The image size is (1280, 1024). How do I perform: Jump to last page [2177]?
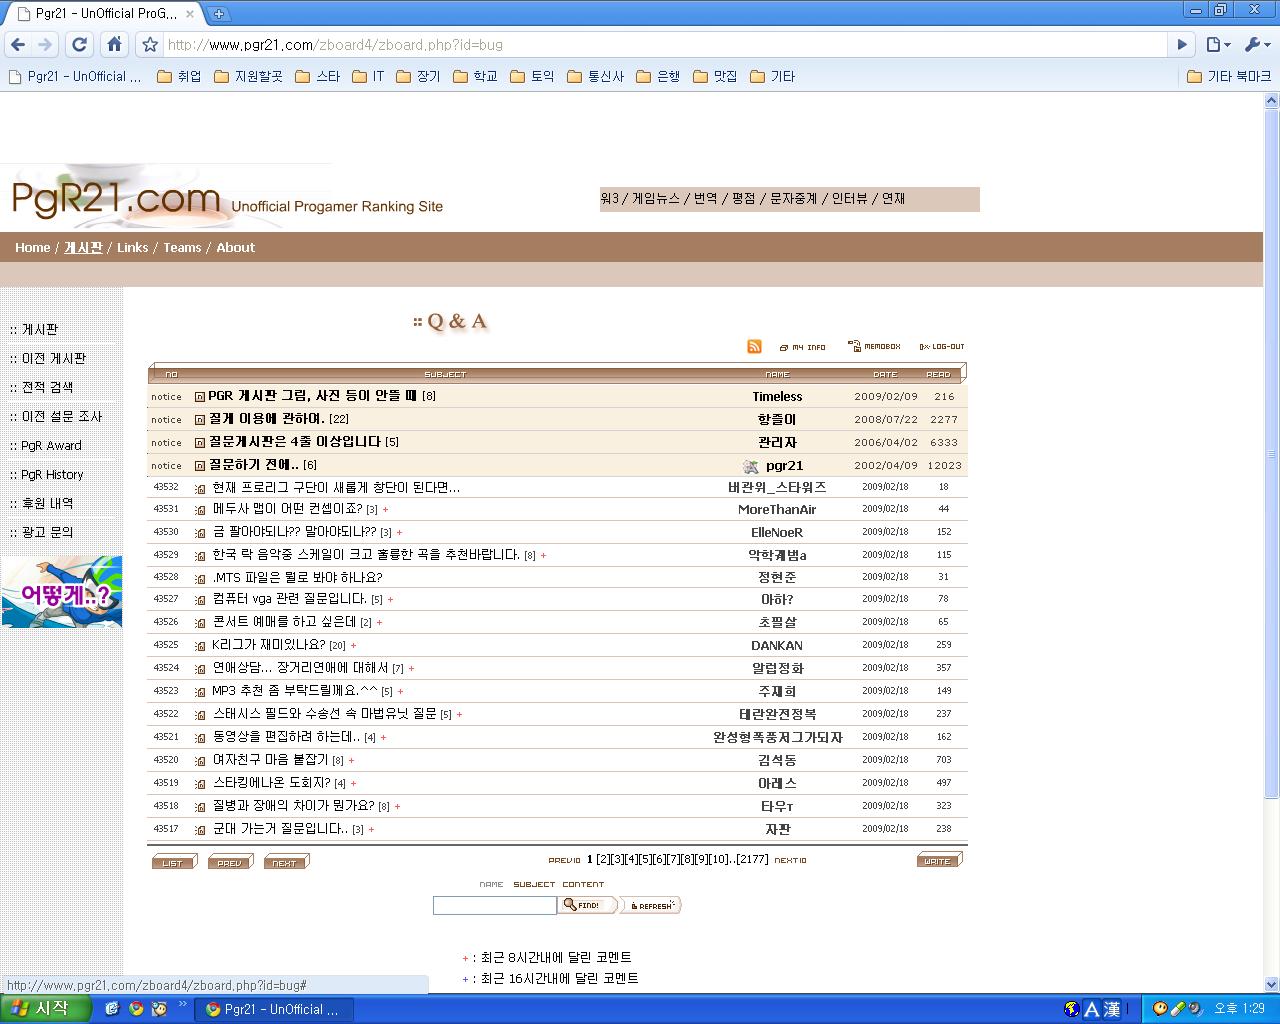point(753,860)
